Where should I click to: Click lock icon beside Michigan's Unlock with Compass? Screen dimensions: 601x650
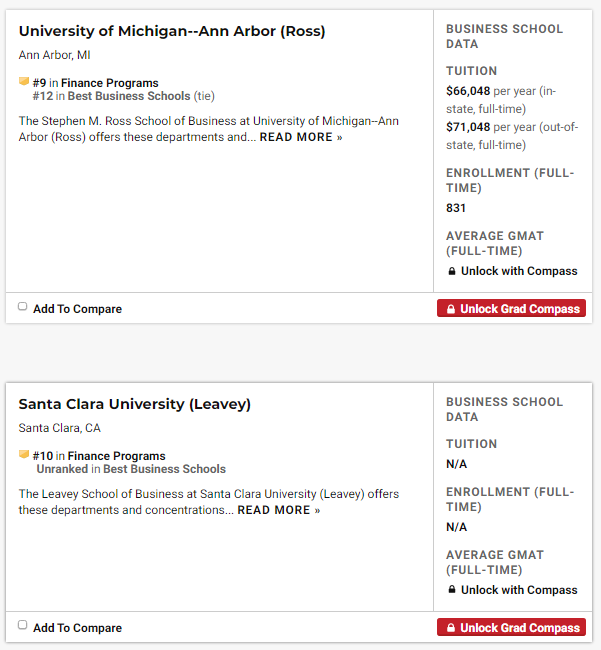coord(451,271)
